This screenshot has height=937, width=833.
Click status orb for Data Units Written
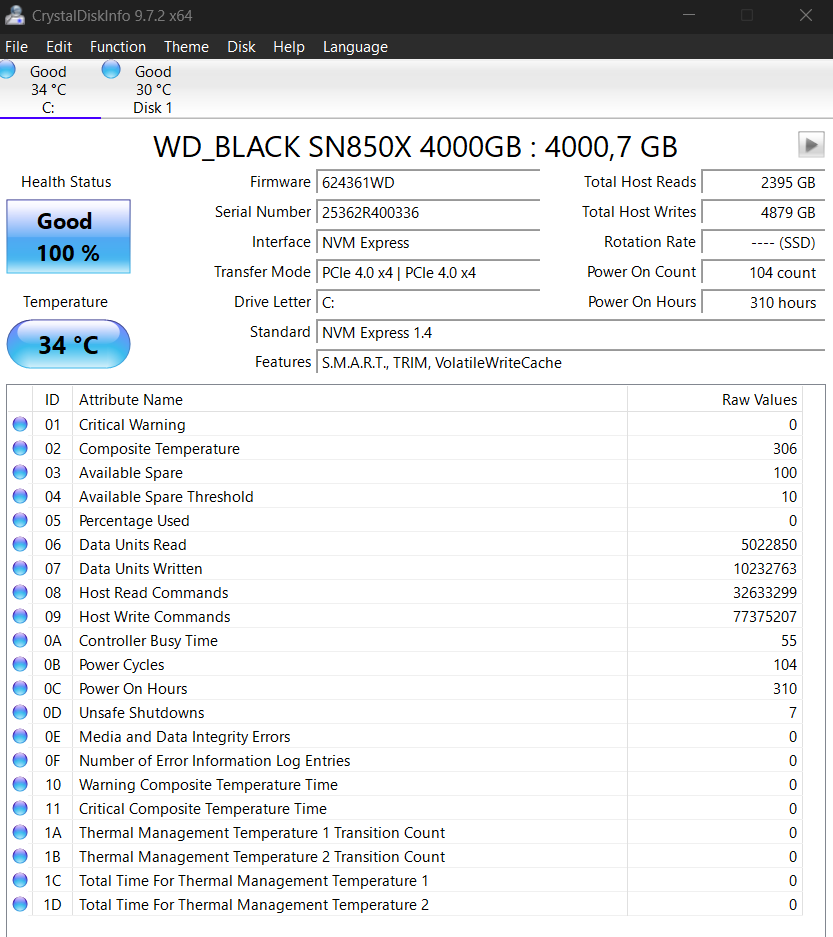coord(20,568)
